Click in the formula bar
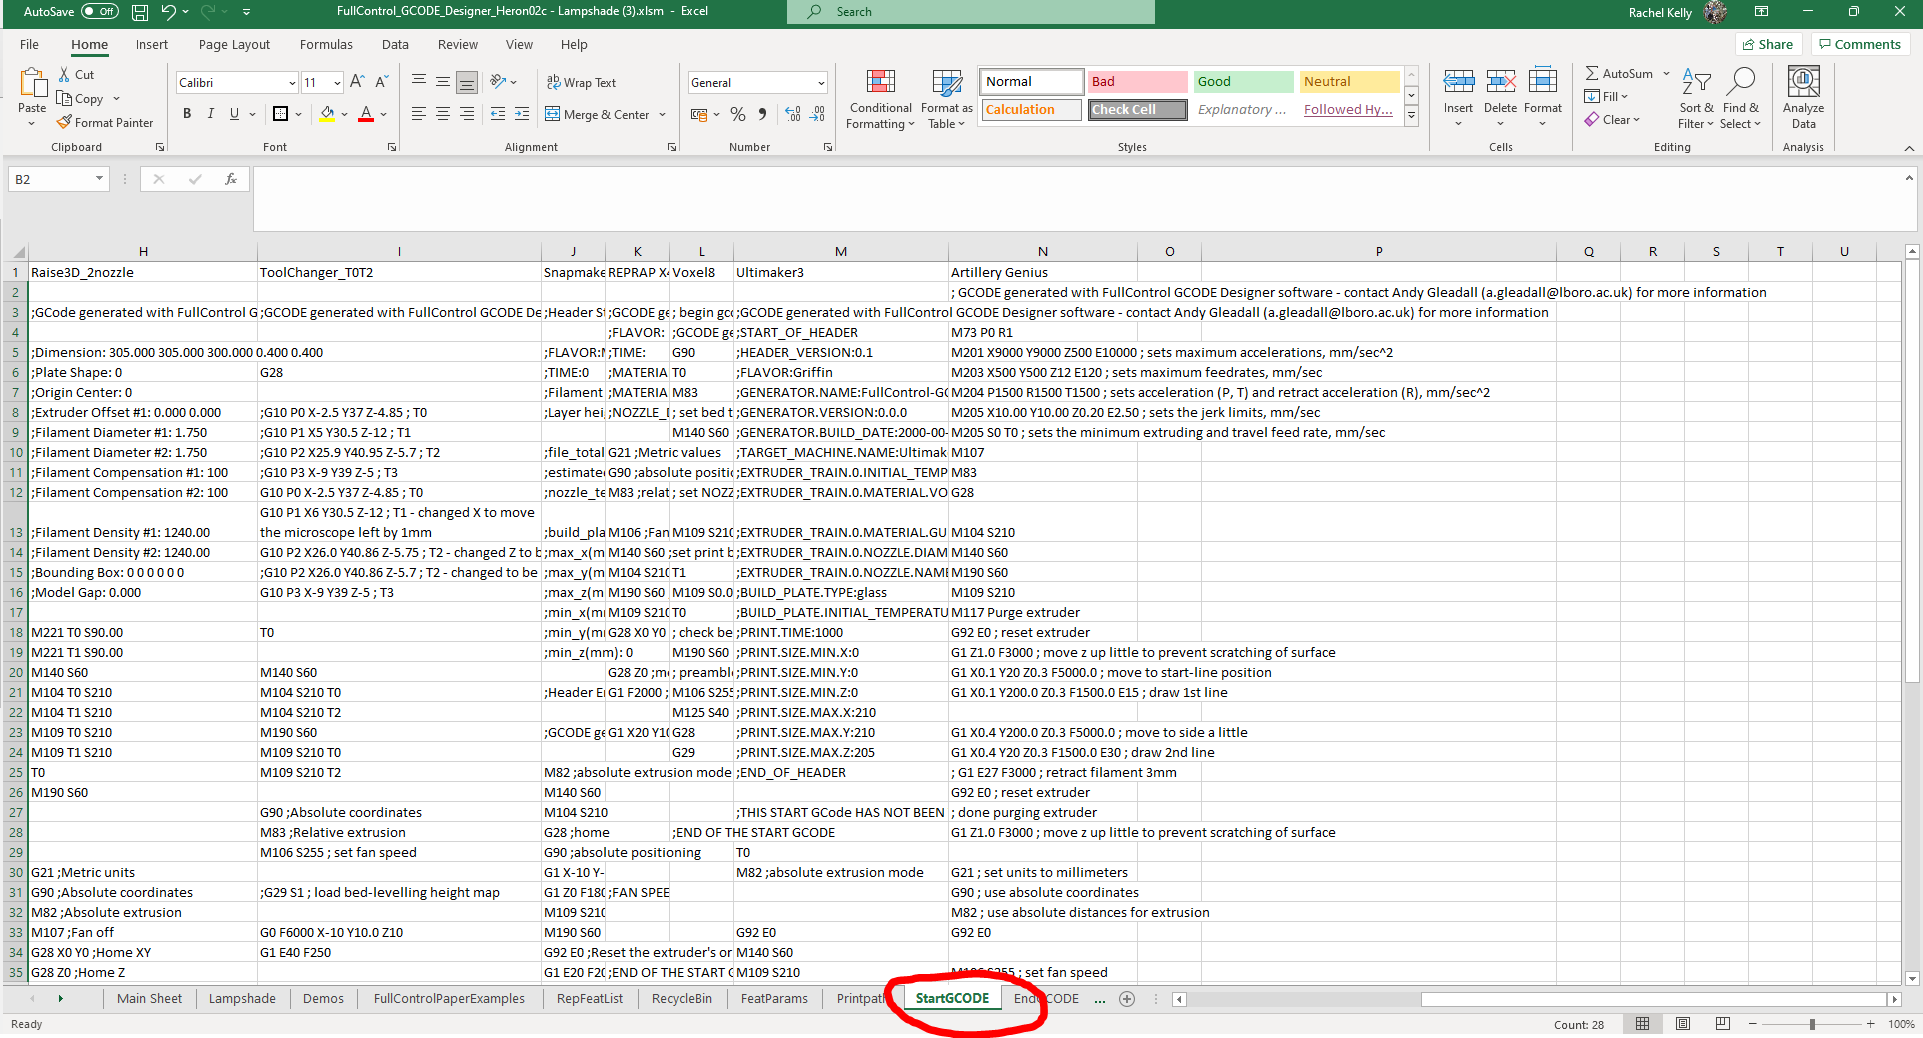The height and width of the screenshot is (1038, 1923). pyautogui.click(x=1078, y=199)
